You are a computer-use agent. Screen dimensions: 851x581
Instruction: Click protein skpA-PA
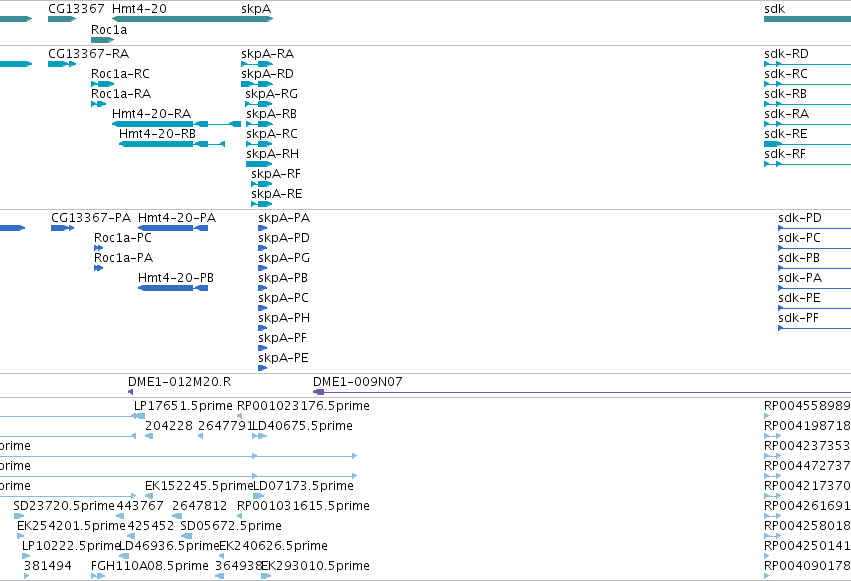284,218
